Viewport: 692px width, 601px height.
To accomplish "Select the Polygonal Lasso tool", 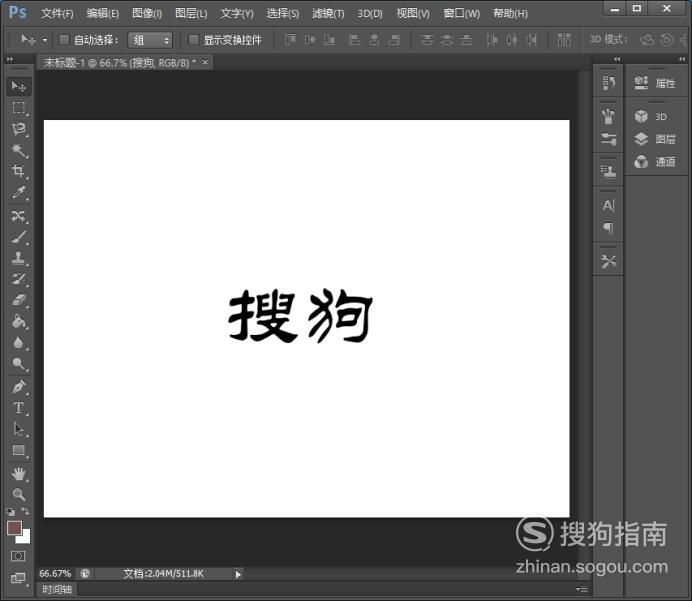I will pos(19,129).
